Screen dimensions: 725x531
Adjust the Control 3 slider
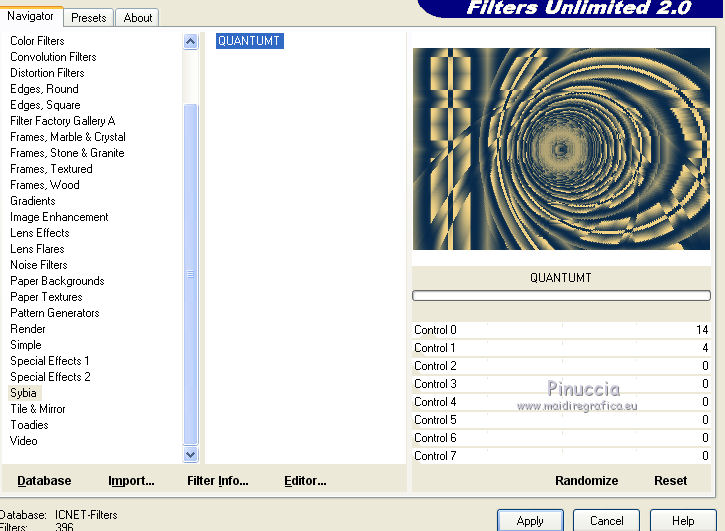(561, 384)
